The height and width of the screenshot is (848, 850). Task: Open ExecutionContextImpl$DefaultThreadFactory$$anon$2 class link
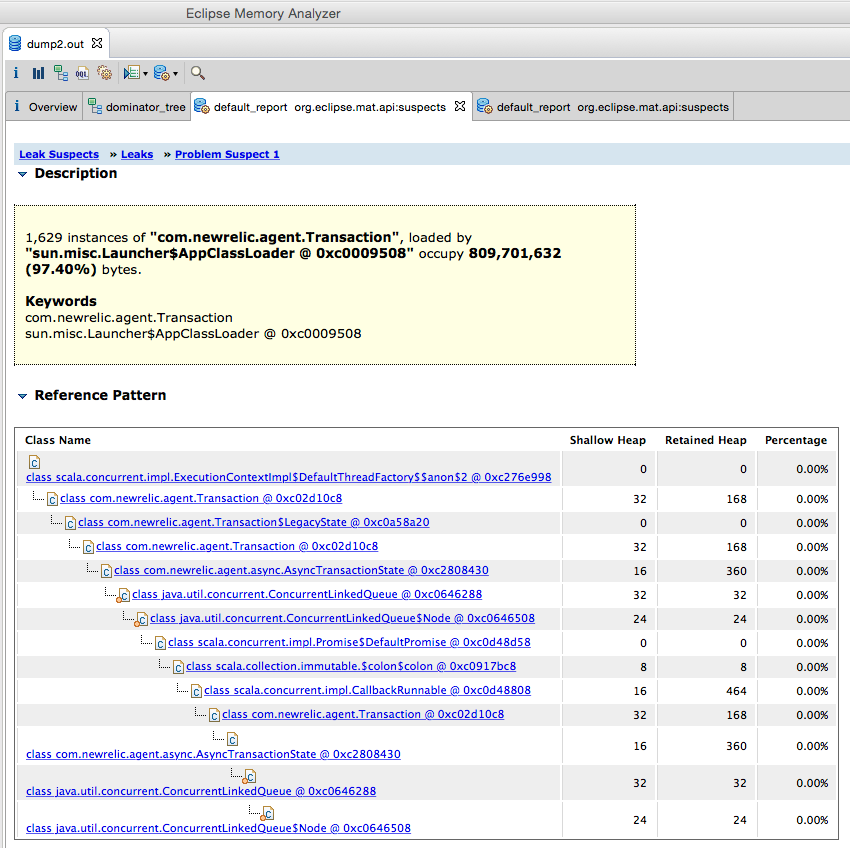(288, 477)
